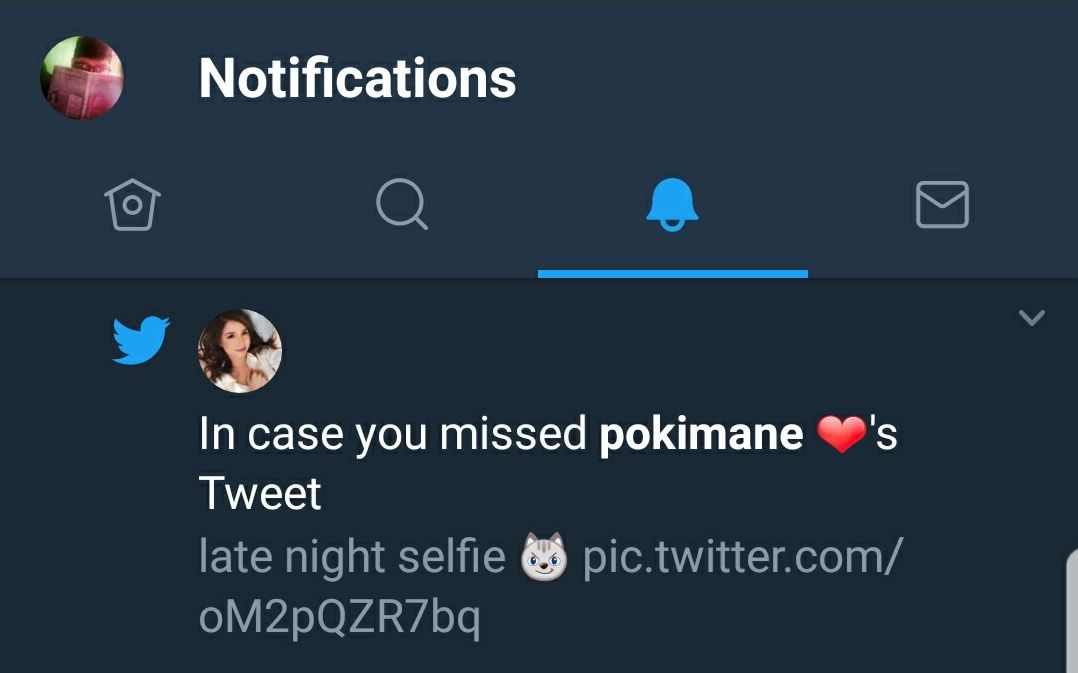Open the Direct Messages envelope icon
This screenshot has height=673, width=1078.
click(941, 204)
